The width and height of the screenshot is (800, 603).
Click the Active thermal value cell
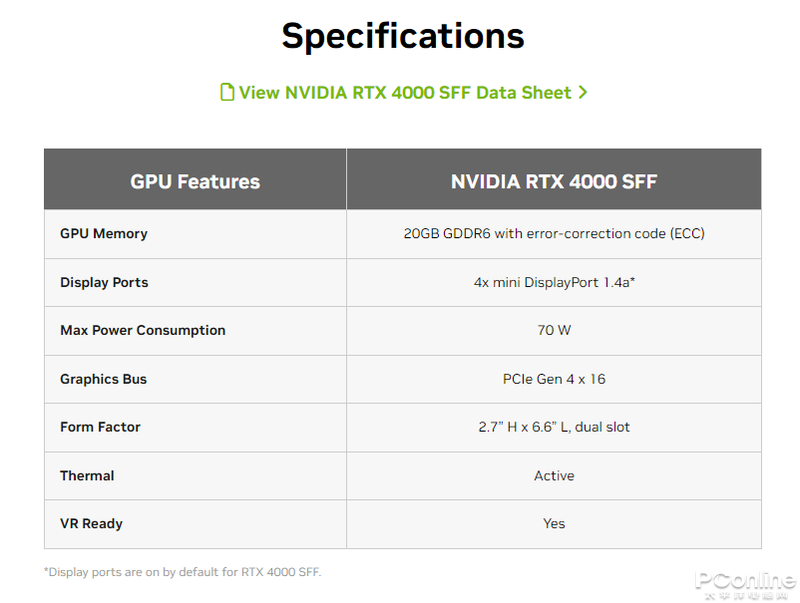tap(554, 475)
